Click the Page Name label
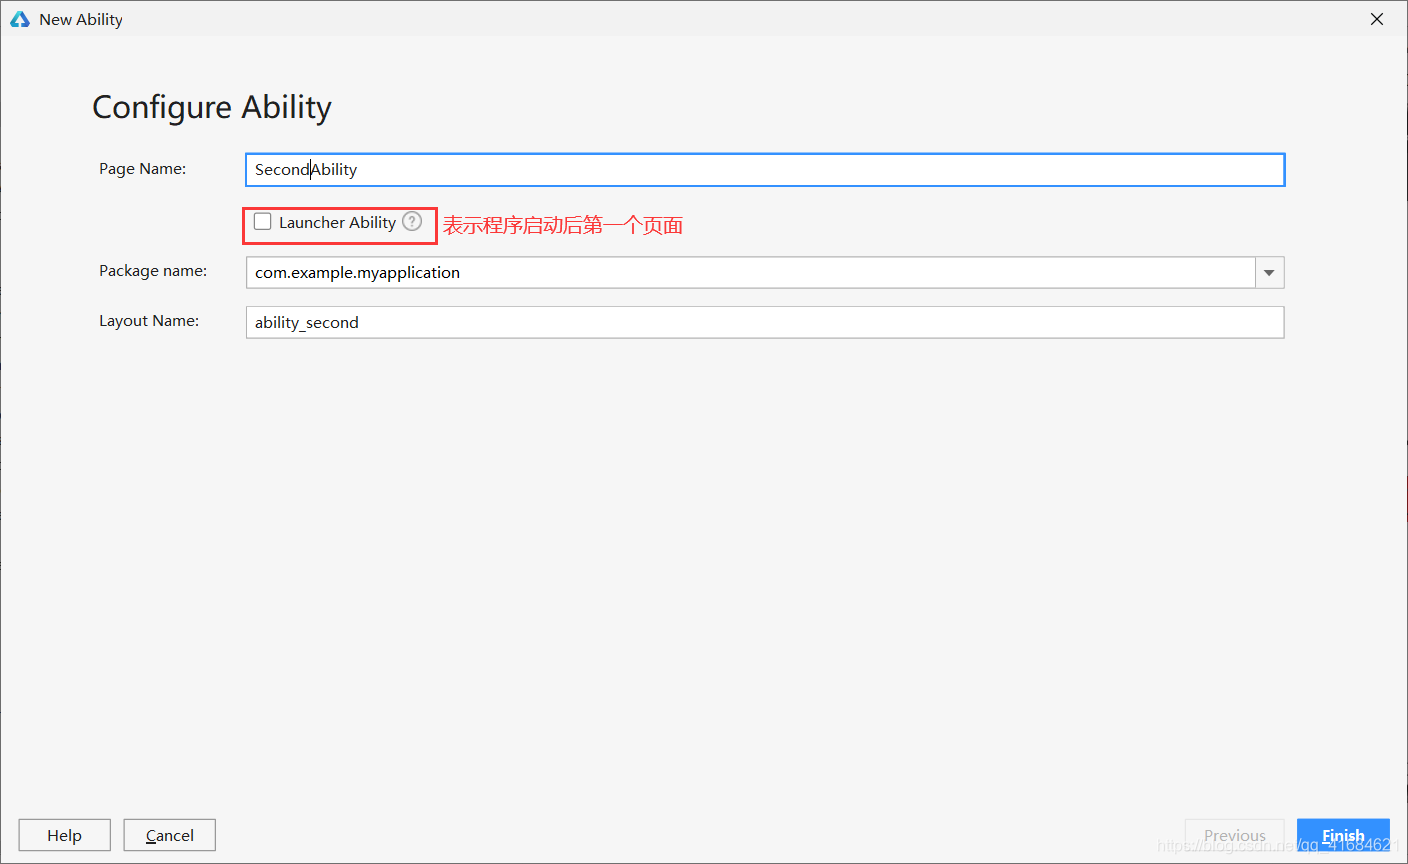Image resolution: width=1408 pixels, height=864 pixels. click(x=143, y=169)
